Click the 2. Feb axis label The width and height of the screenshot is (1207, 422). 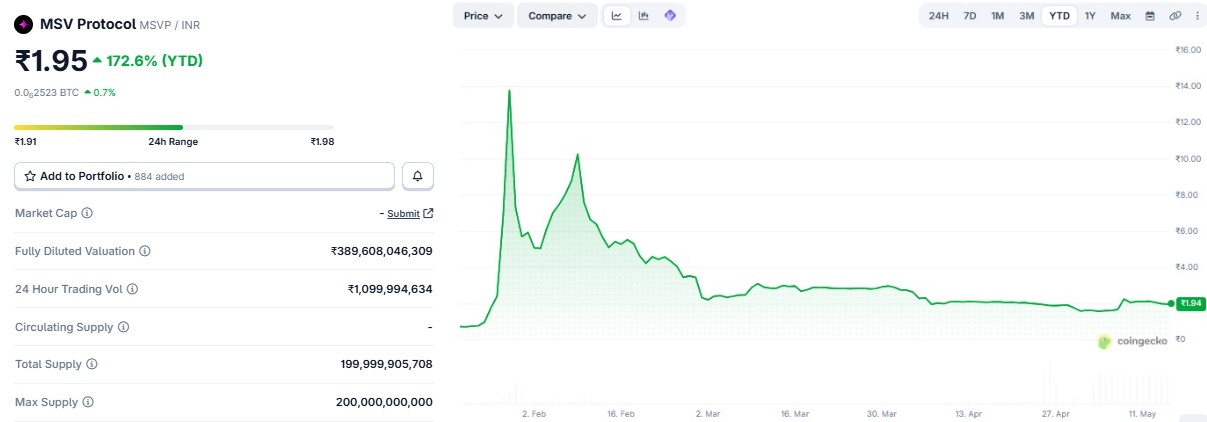pos(534,412)
